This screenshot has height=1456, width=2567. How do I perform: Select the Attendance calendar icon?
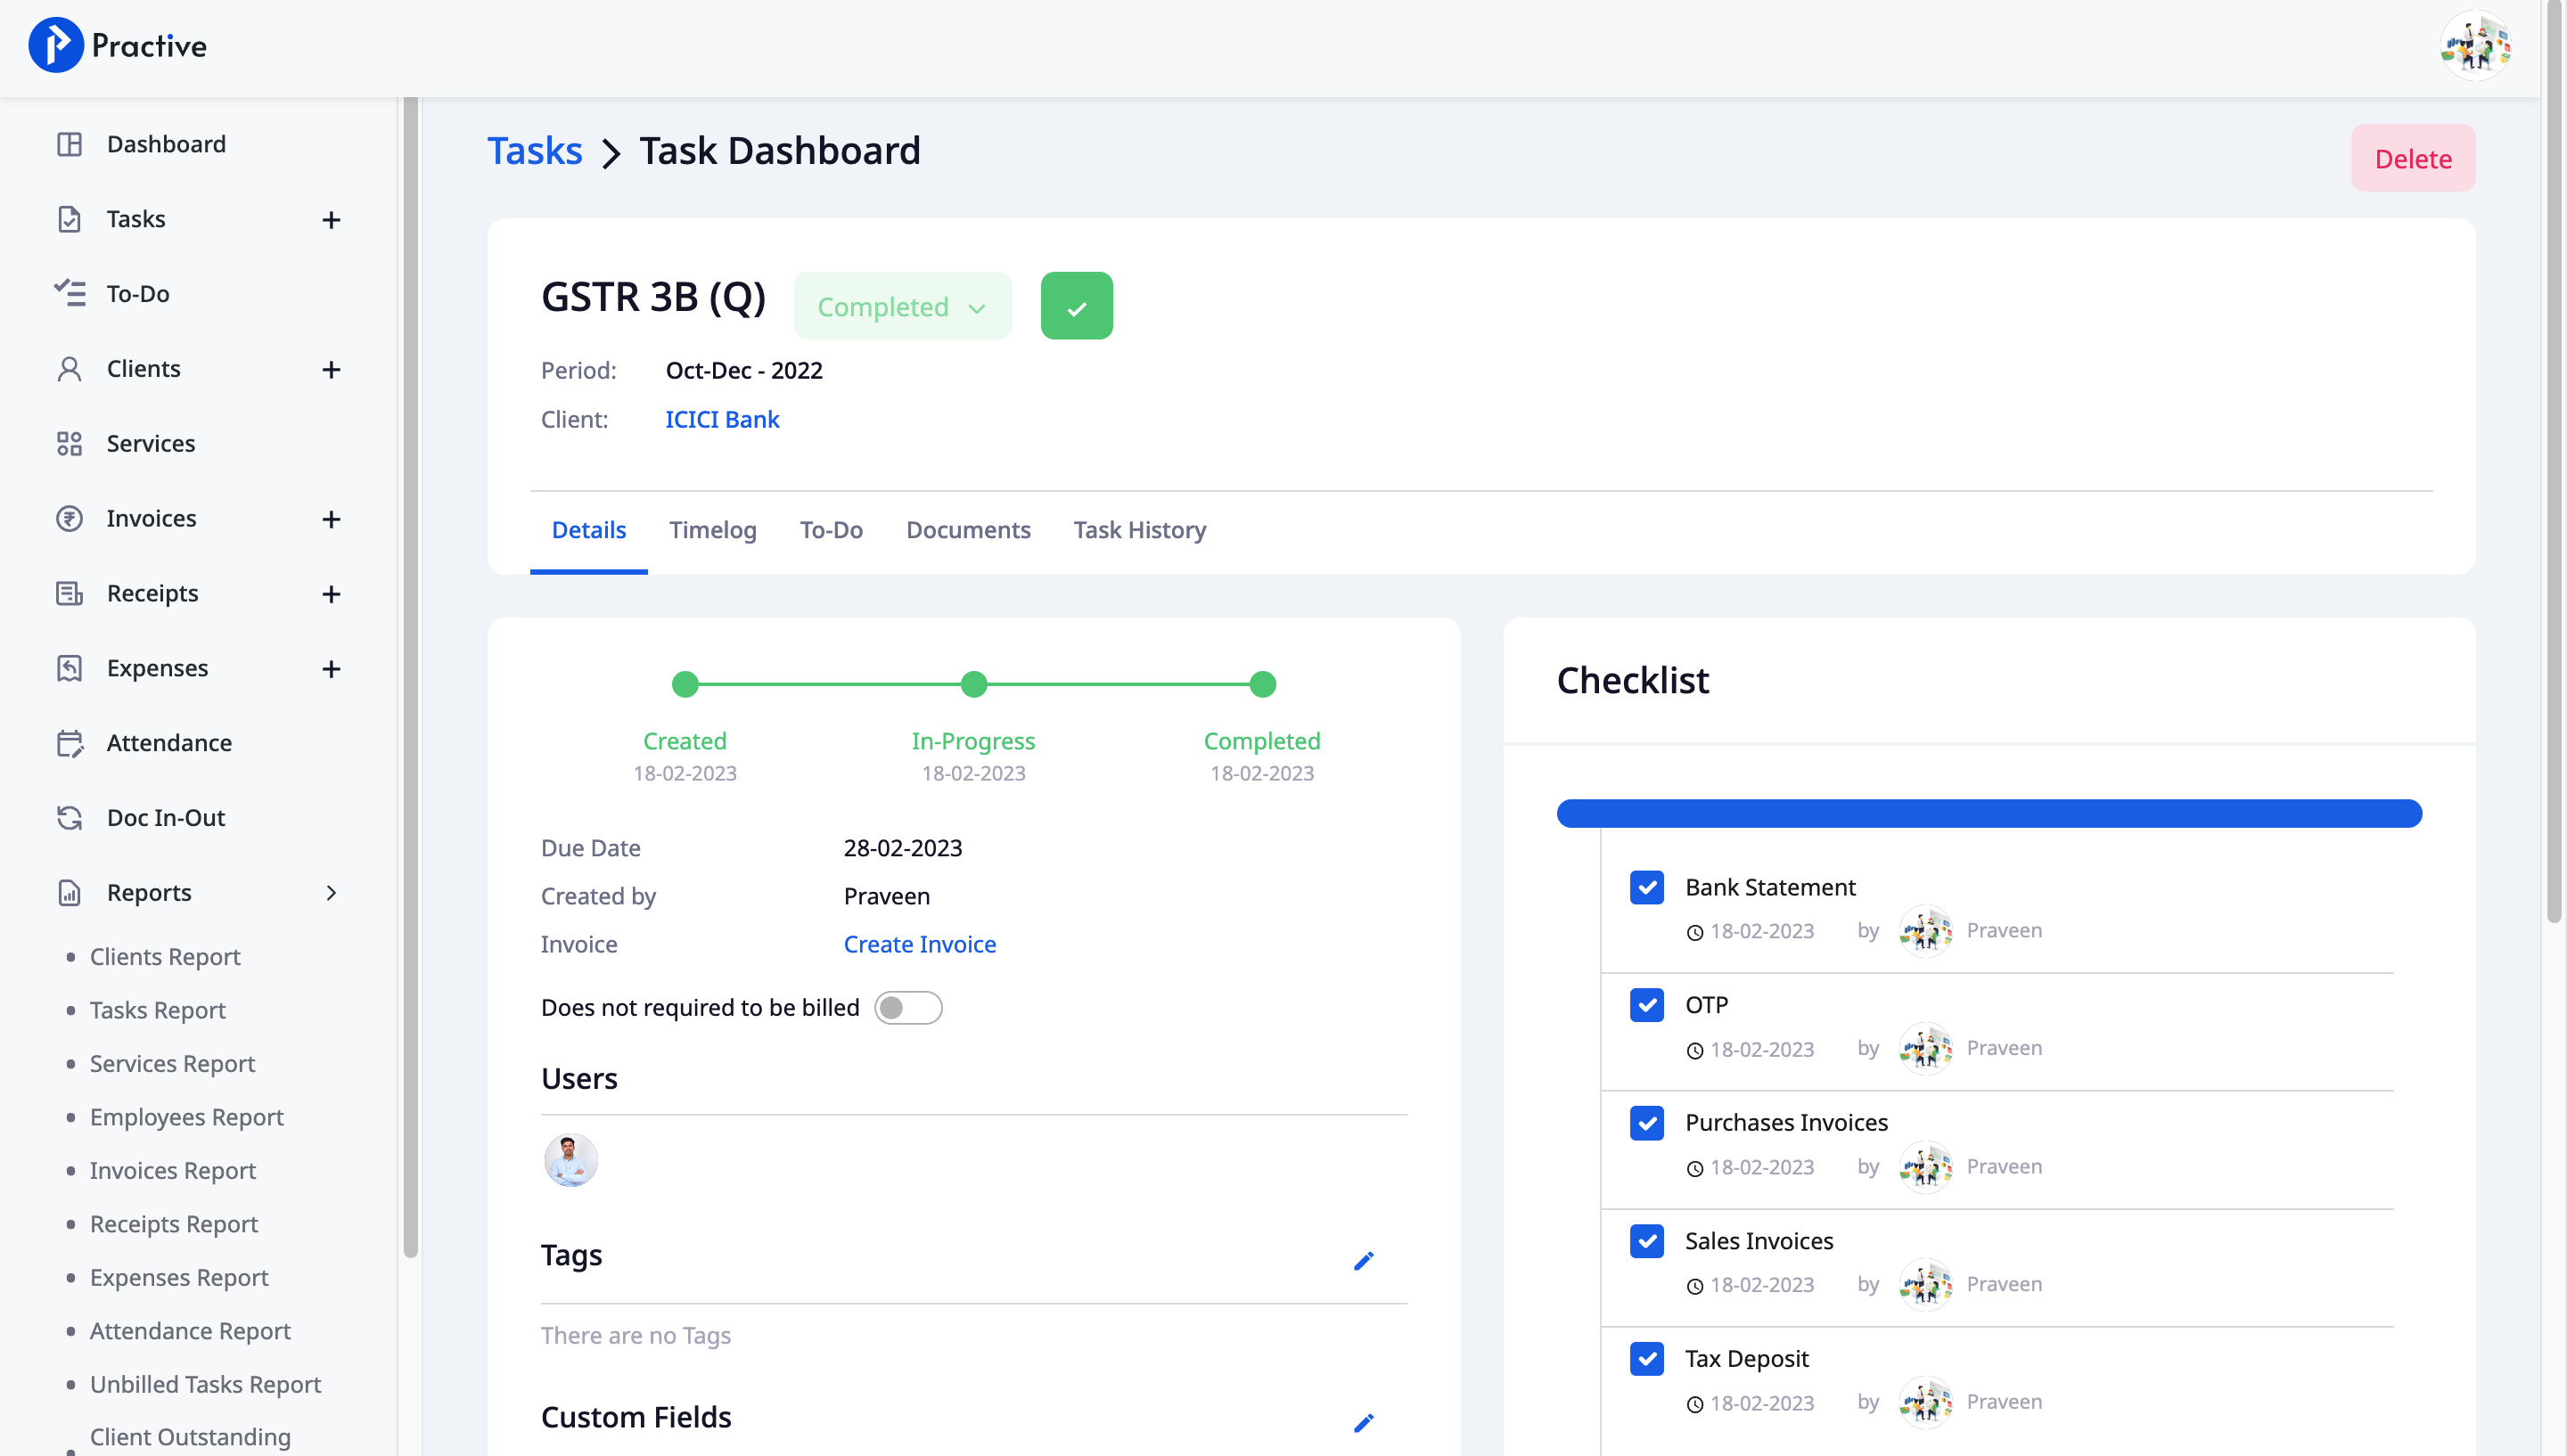click(69, 742)
